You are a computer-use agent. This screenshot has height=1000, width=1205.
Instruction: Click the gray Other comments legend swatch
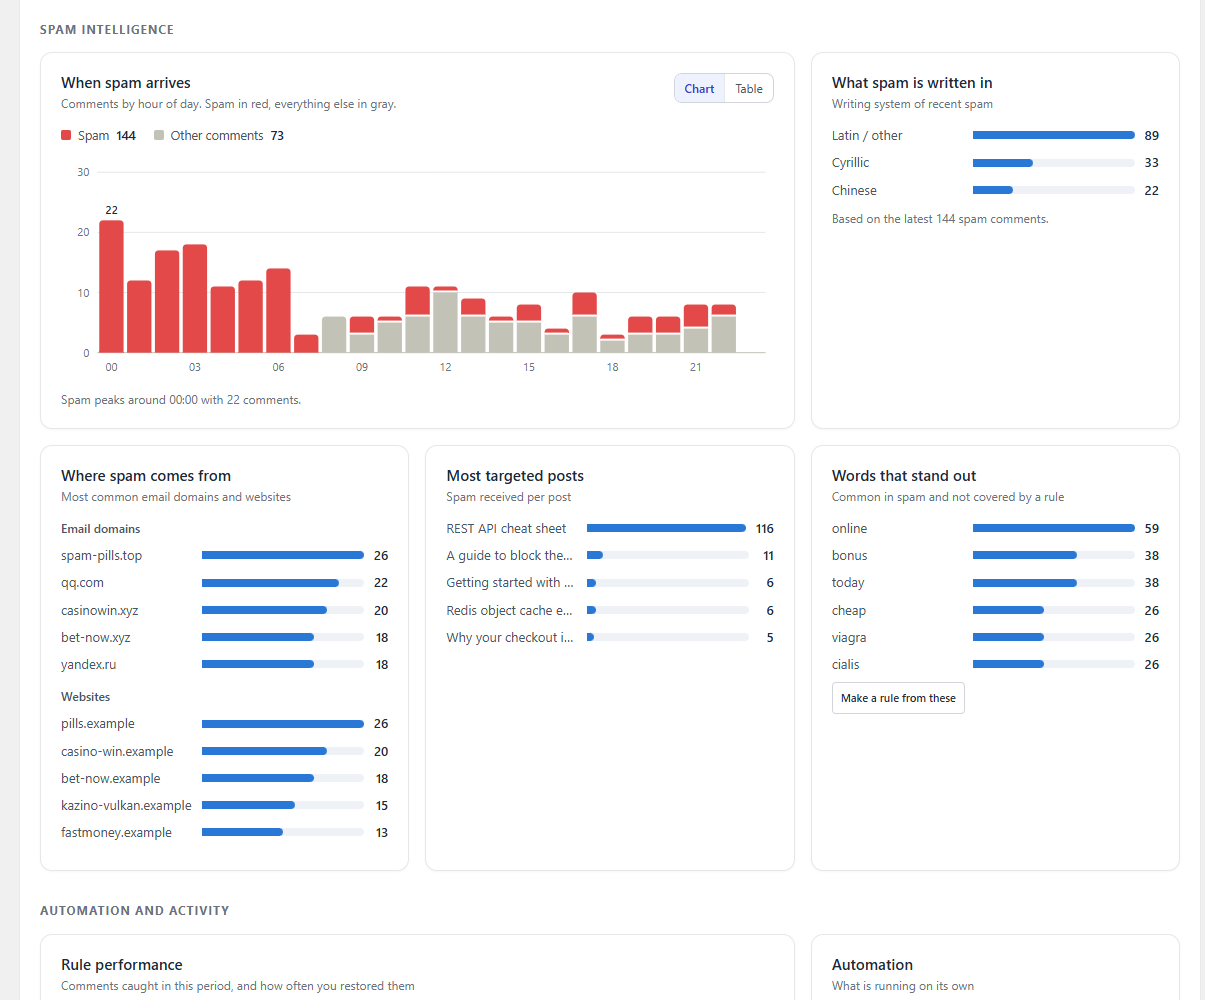159,135
